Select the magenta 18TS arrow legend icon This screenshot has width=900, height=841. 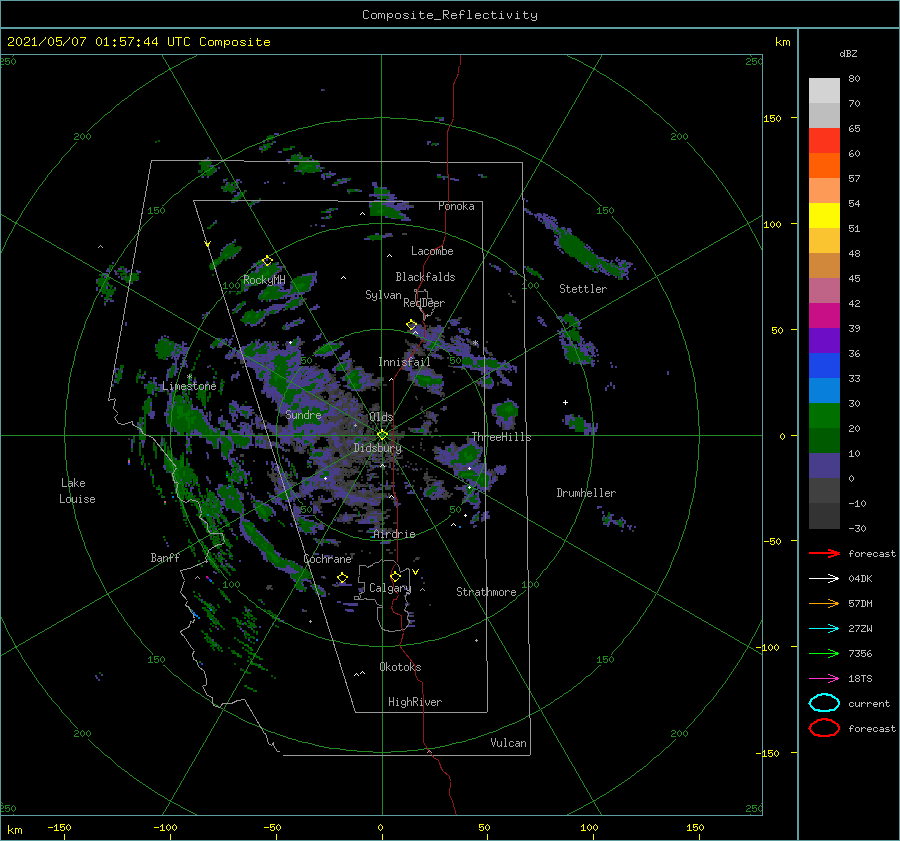(x=824, y=679)
